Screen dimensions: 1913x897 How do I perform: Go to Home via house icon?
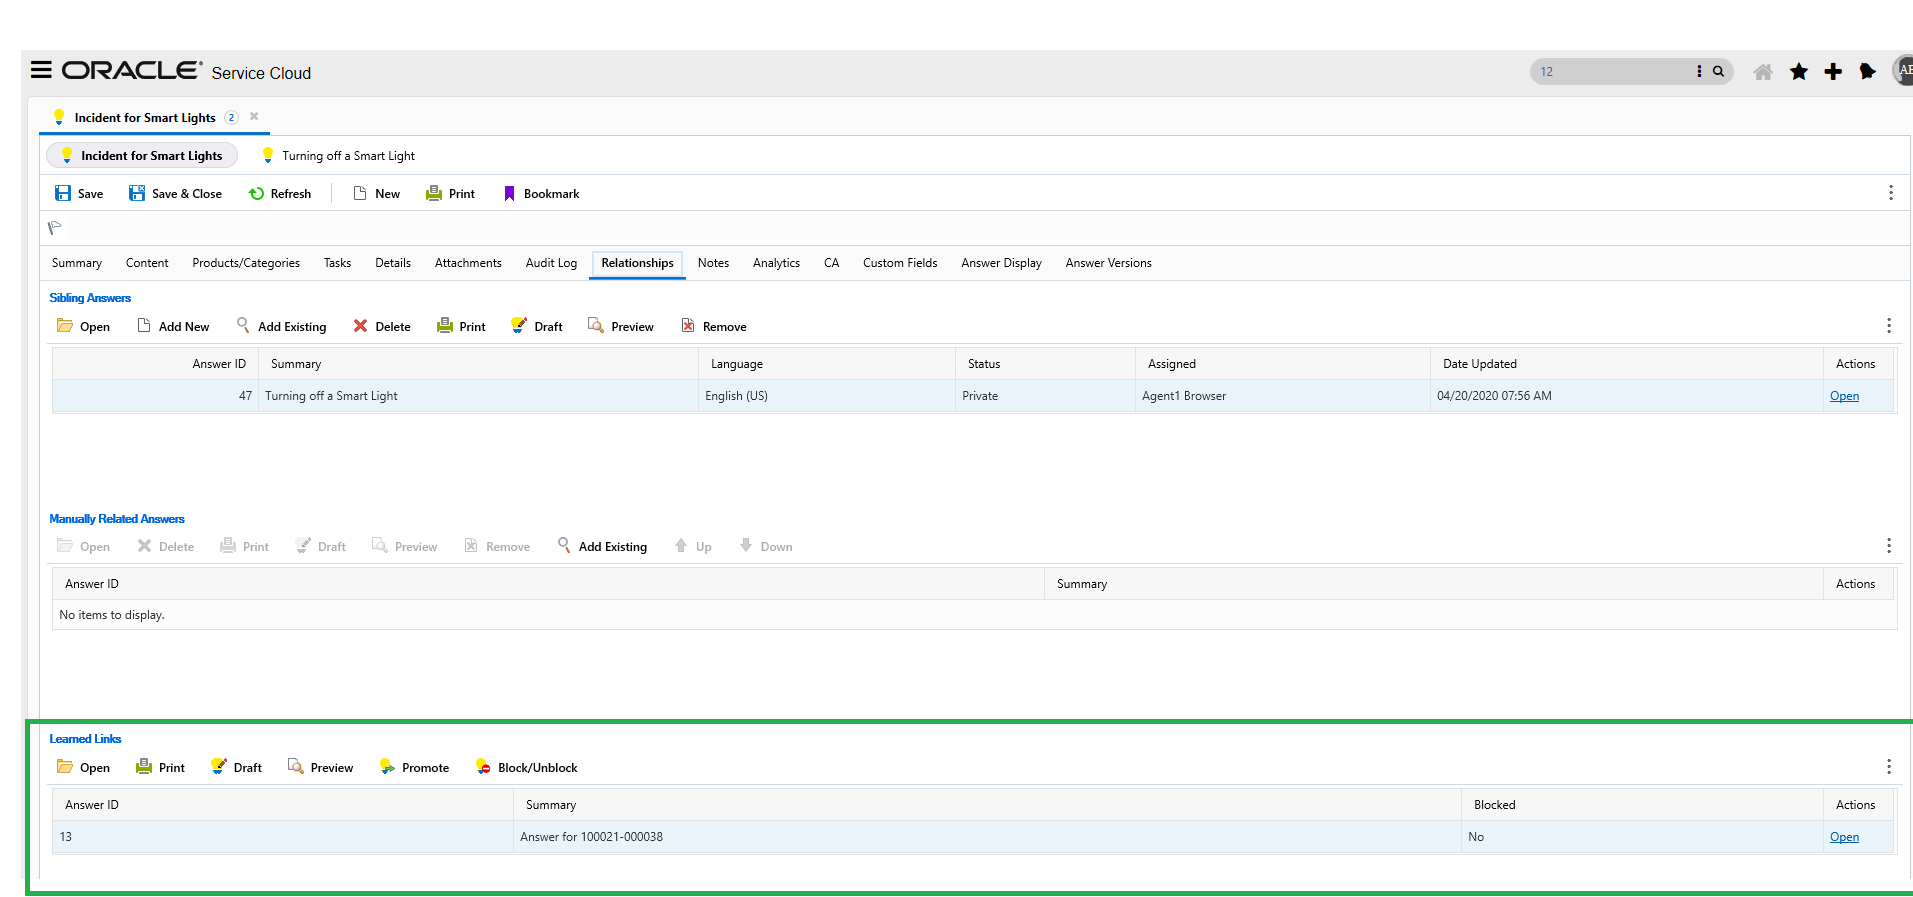tap(1763, 71)
